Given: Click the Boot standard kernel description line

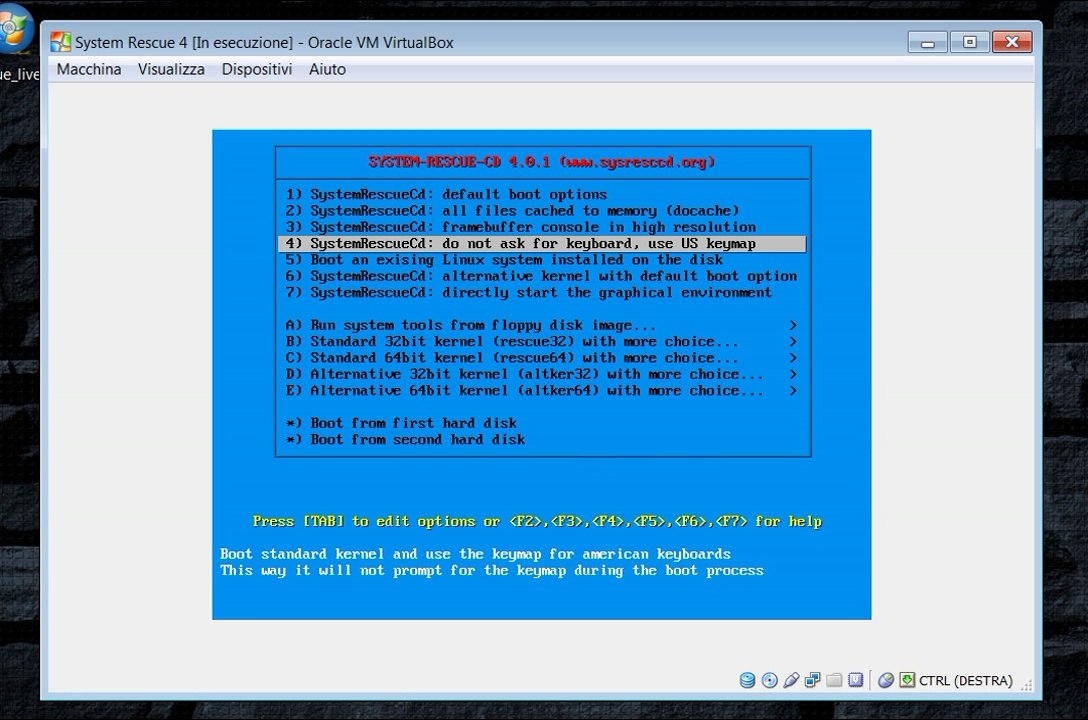Looking at the screenshot, I should tap(475, 554).
